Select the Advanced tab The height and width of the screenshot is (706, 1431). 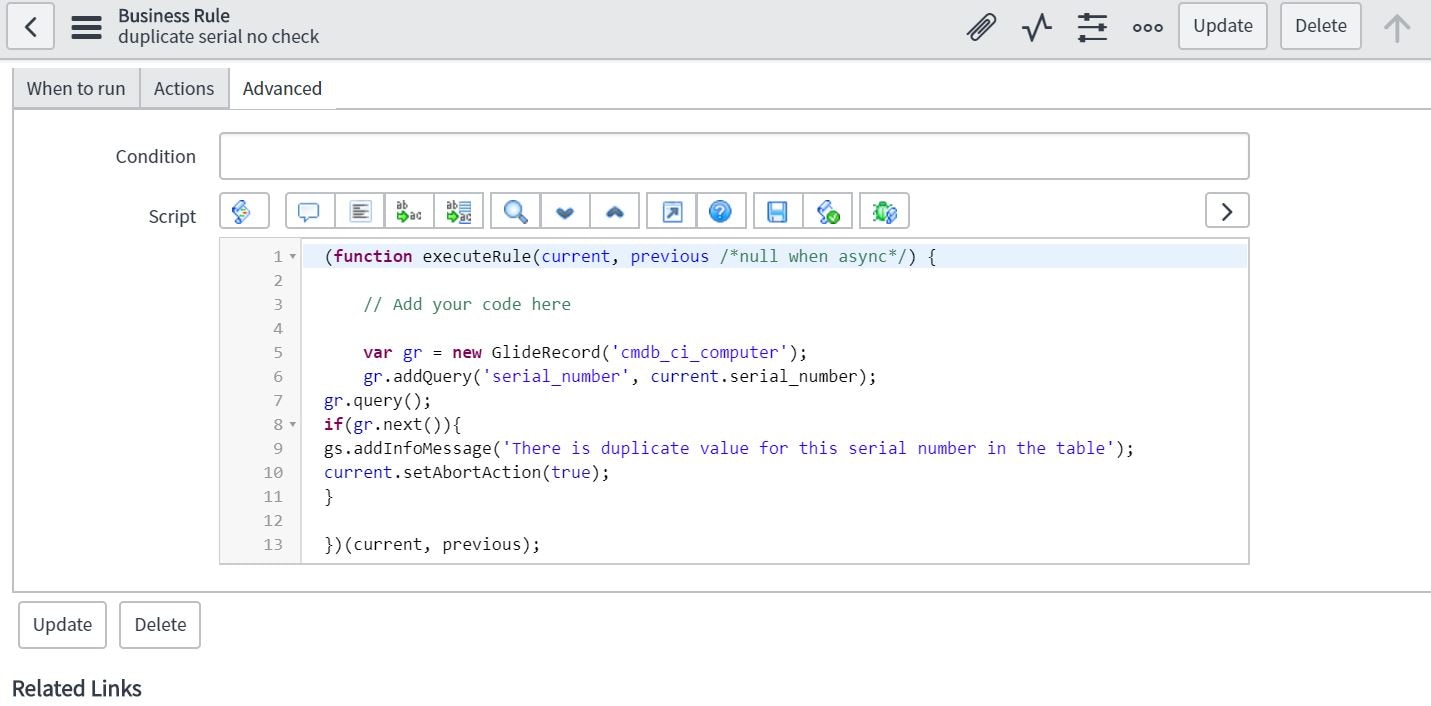[282, 88]
